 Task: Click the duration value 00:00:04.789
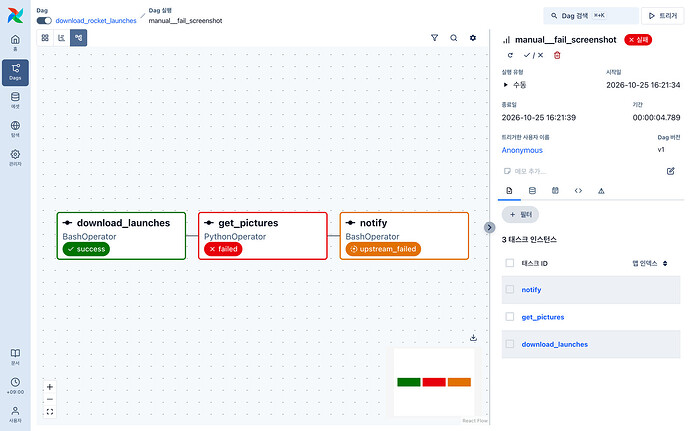656,118
